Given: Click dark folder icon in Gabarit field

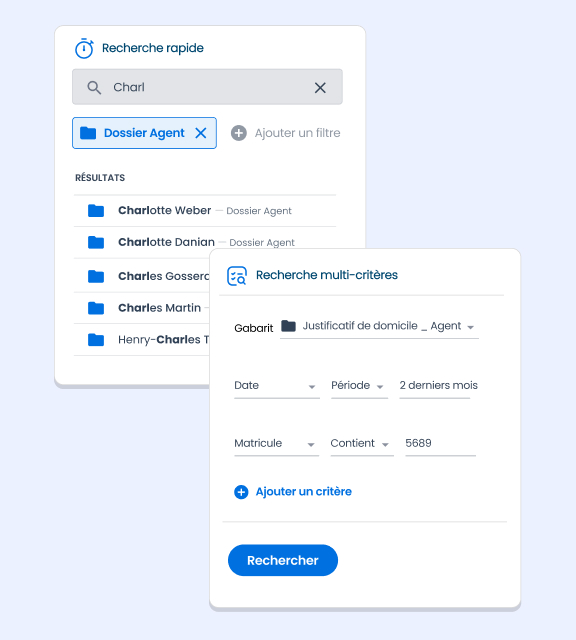Looking at the screenshot, I should 289,326.
